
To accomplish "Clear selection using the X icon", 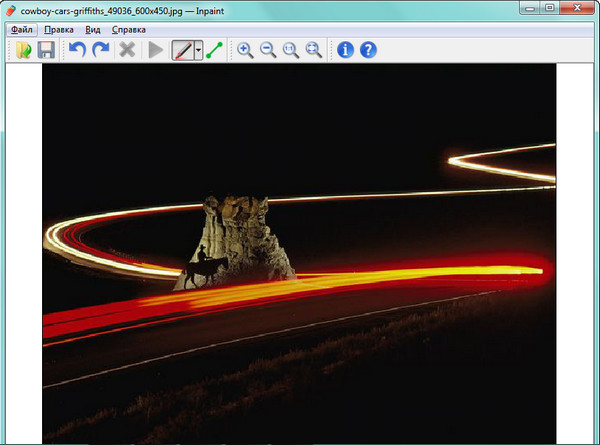I will [x=127, y=49].
